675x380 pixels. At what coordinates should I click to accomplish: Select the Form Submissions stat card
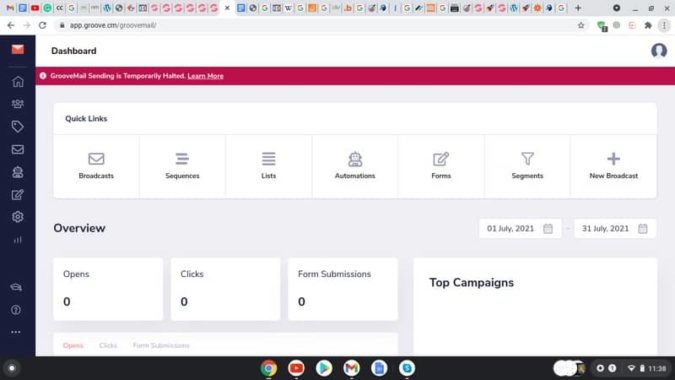(x=343, y=289)
